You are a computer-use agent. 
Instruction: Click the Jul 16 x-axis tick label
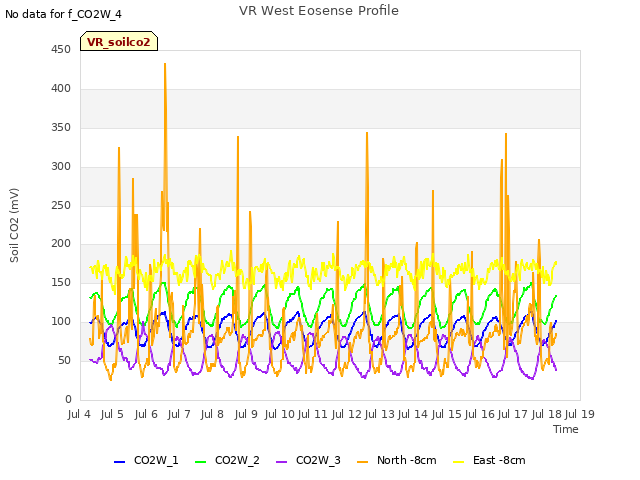pos(480,414)
